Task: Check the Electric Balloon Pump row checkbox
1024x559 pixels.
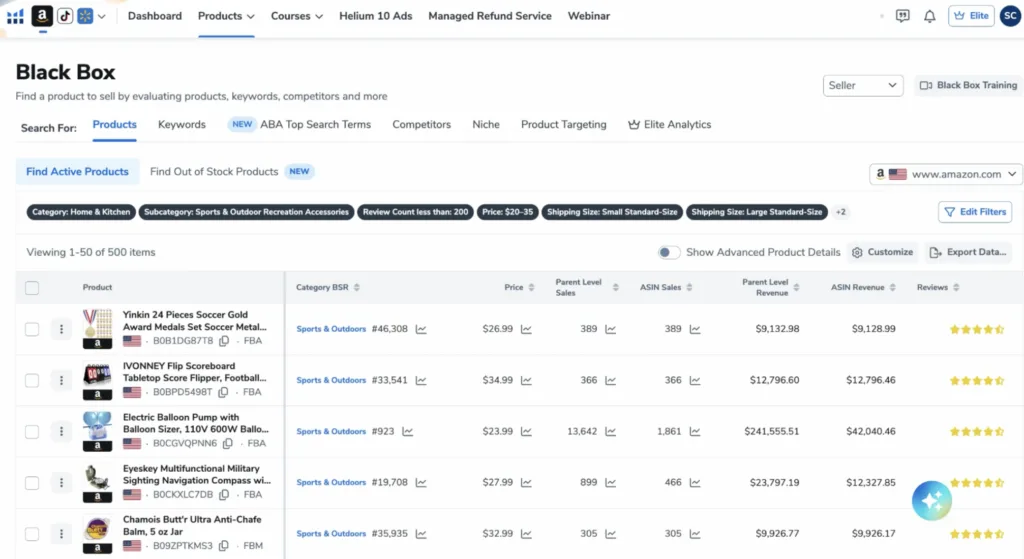Action: 32,432
